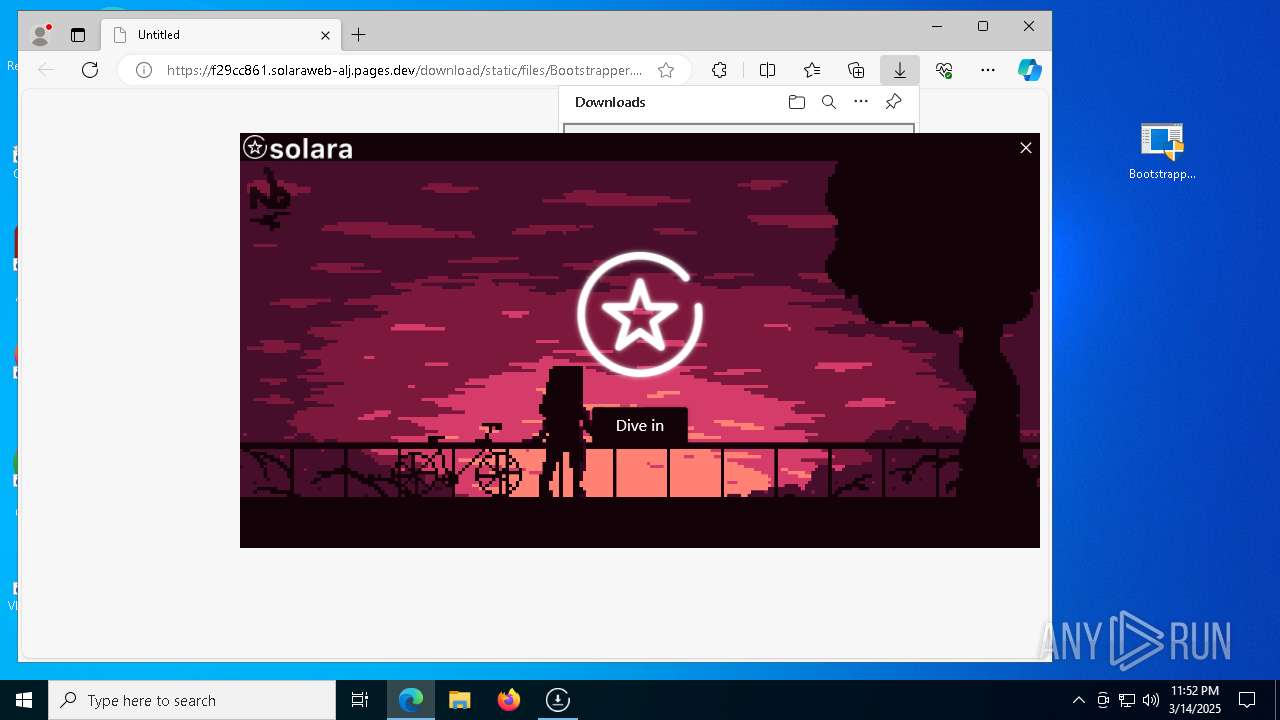Screen dimensions: 1280x720
Task: Open volume control in system tray
Action: [1150, 700]
